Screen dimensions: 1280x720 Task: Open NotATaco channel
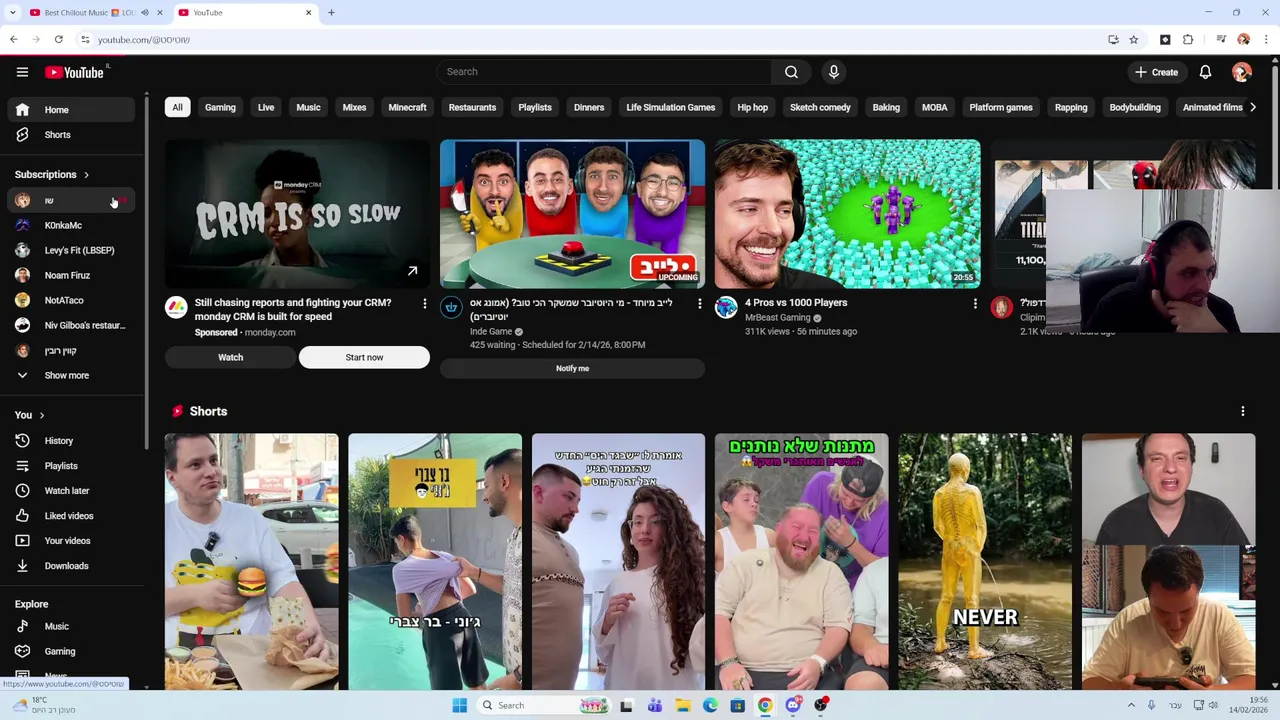pos(71,301)
